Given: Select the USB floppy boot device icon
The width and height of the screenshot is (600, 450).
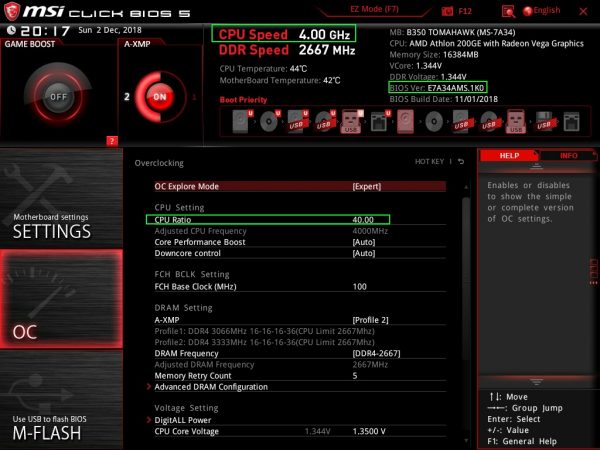Looking at the screenshot, I should click(x=544, y=121).
